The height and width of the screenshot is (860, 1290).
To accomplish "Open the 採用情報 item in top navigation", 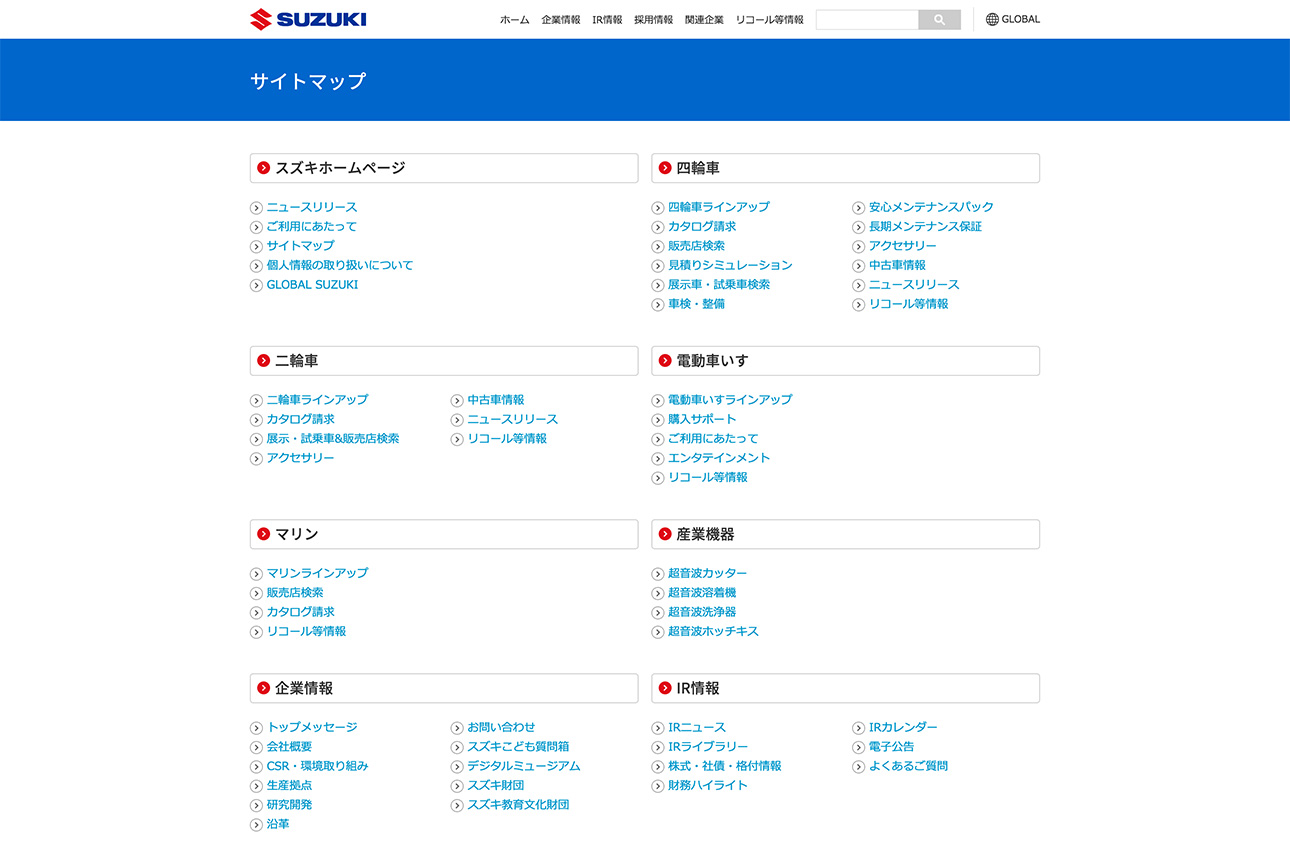I will 653,20.
